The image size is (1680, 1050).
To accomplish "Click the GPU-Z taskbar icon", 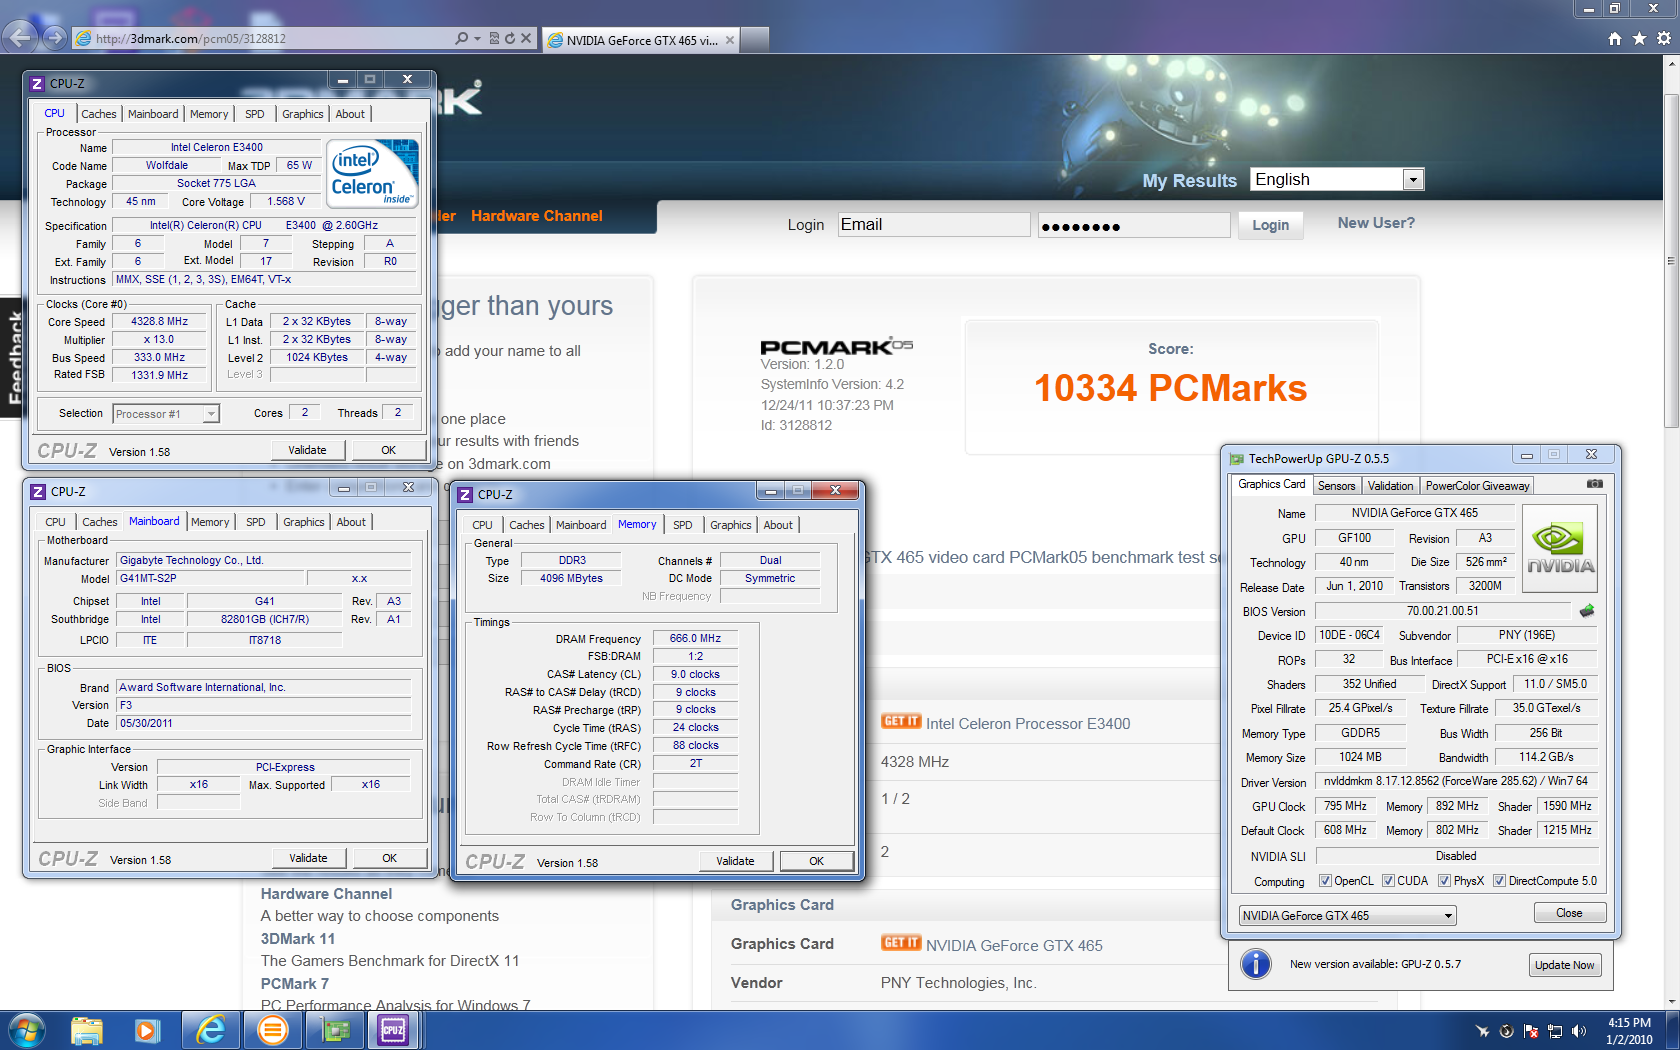I will click(335, 1030).
